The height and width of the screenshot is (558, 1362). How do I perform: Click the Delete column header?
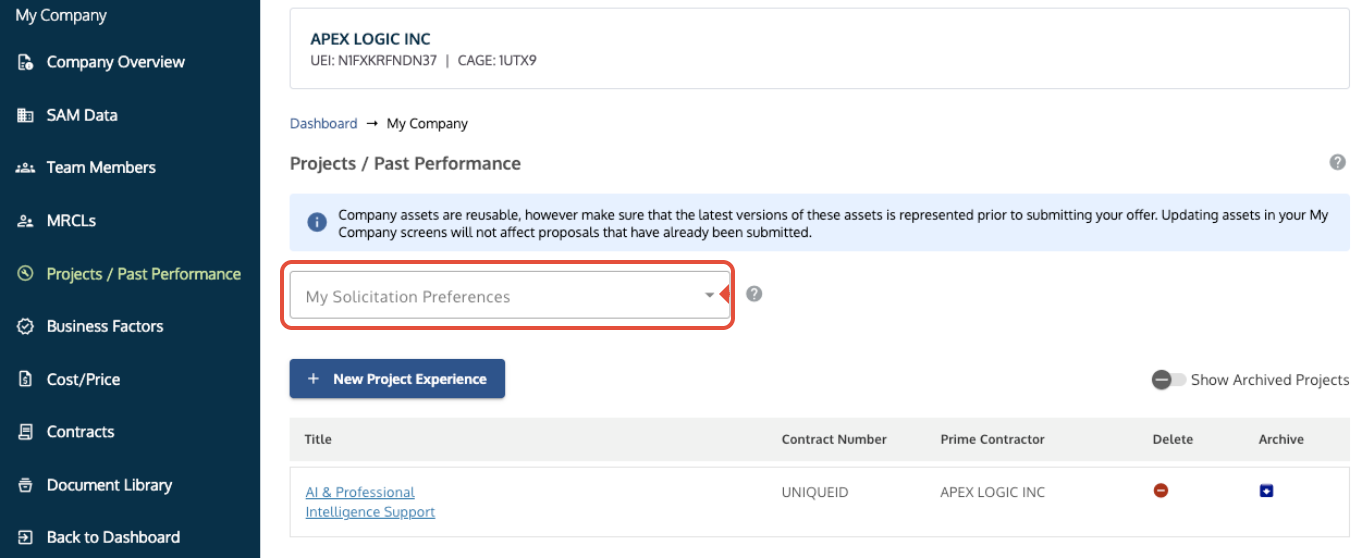(x=1172, y=439)
